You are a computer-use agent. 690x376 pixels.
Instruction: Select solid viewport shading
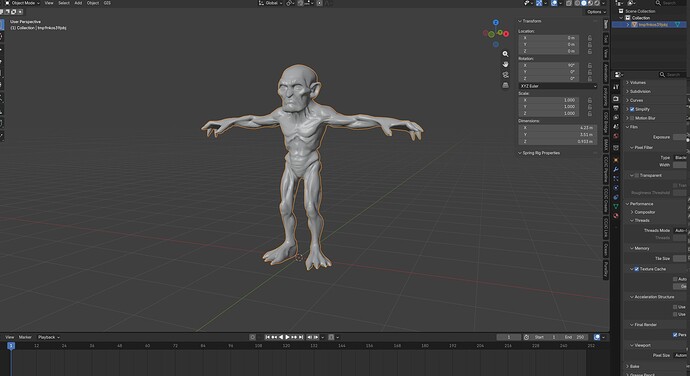click(x=584, y=3)
